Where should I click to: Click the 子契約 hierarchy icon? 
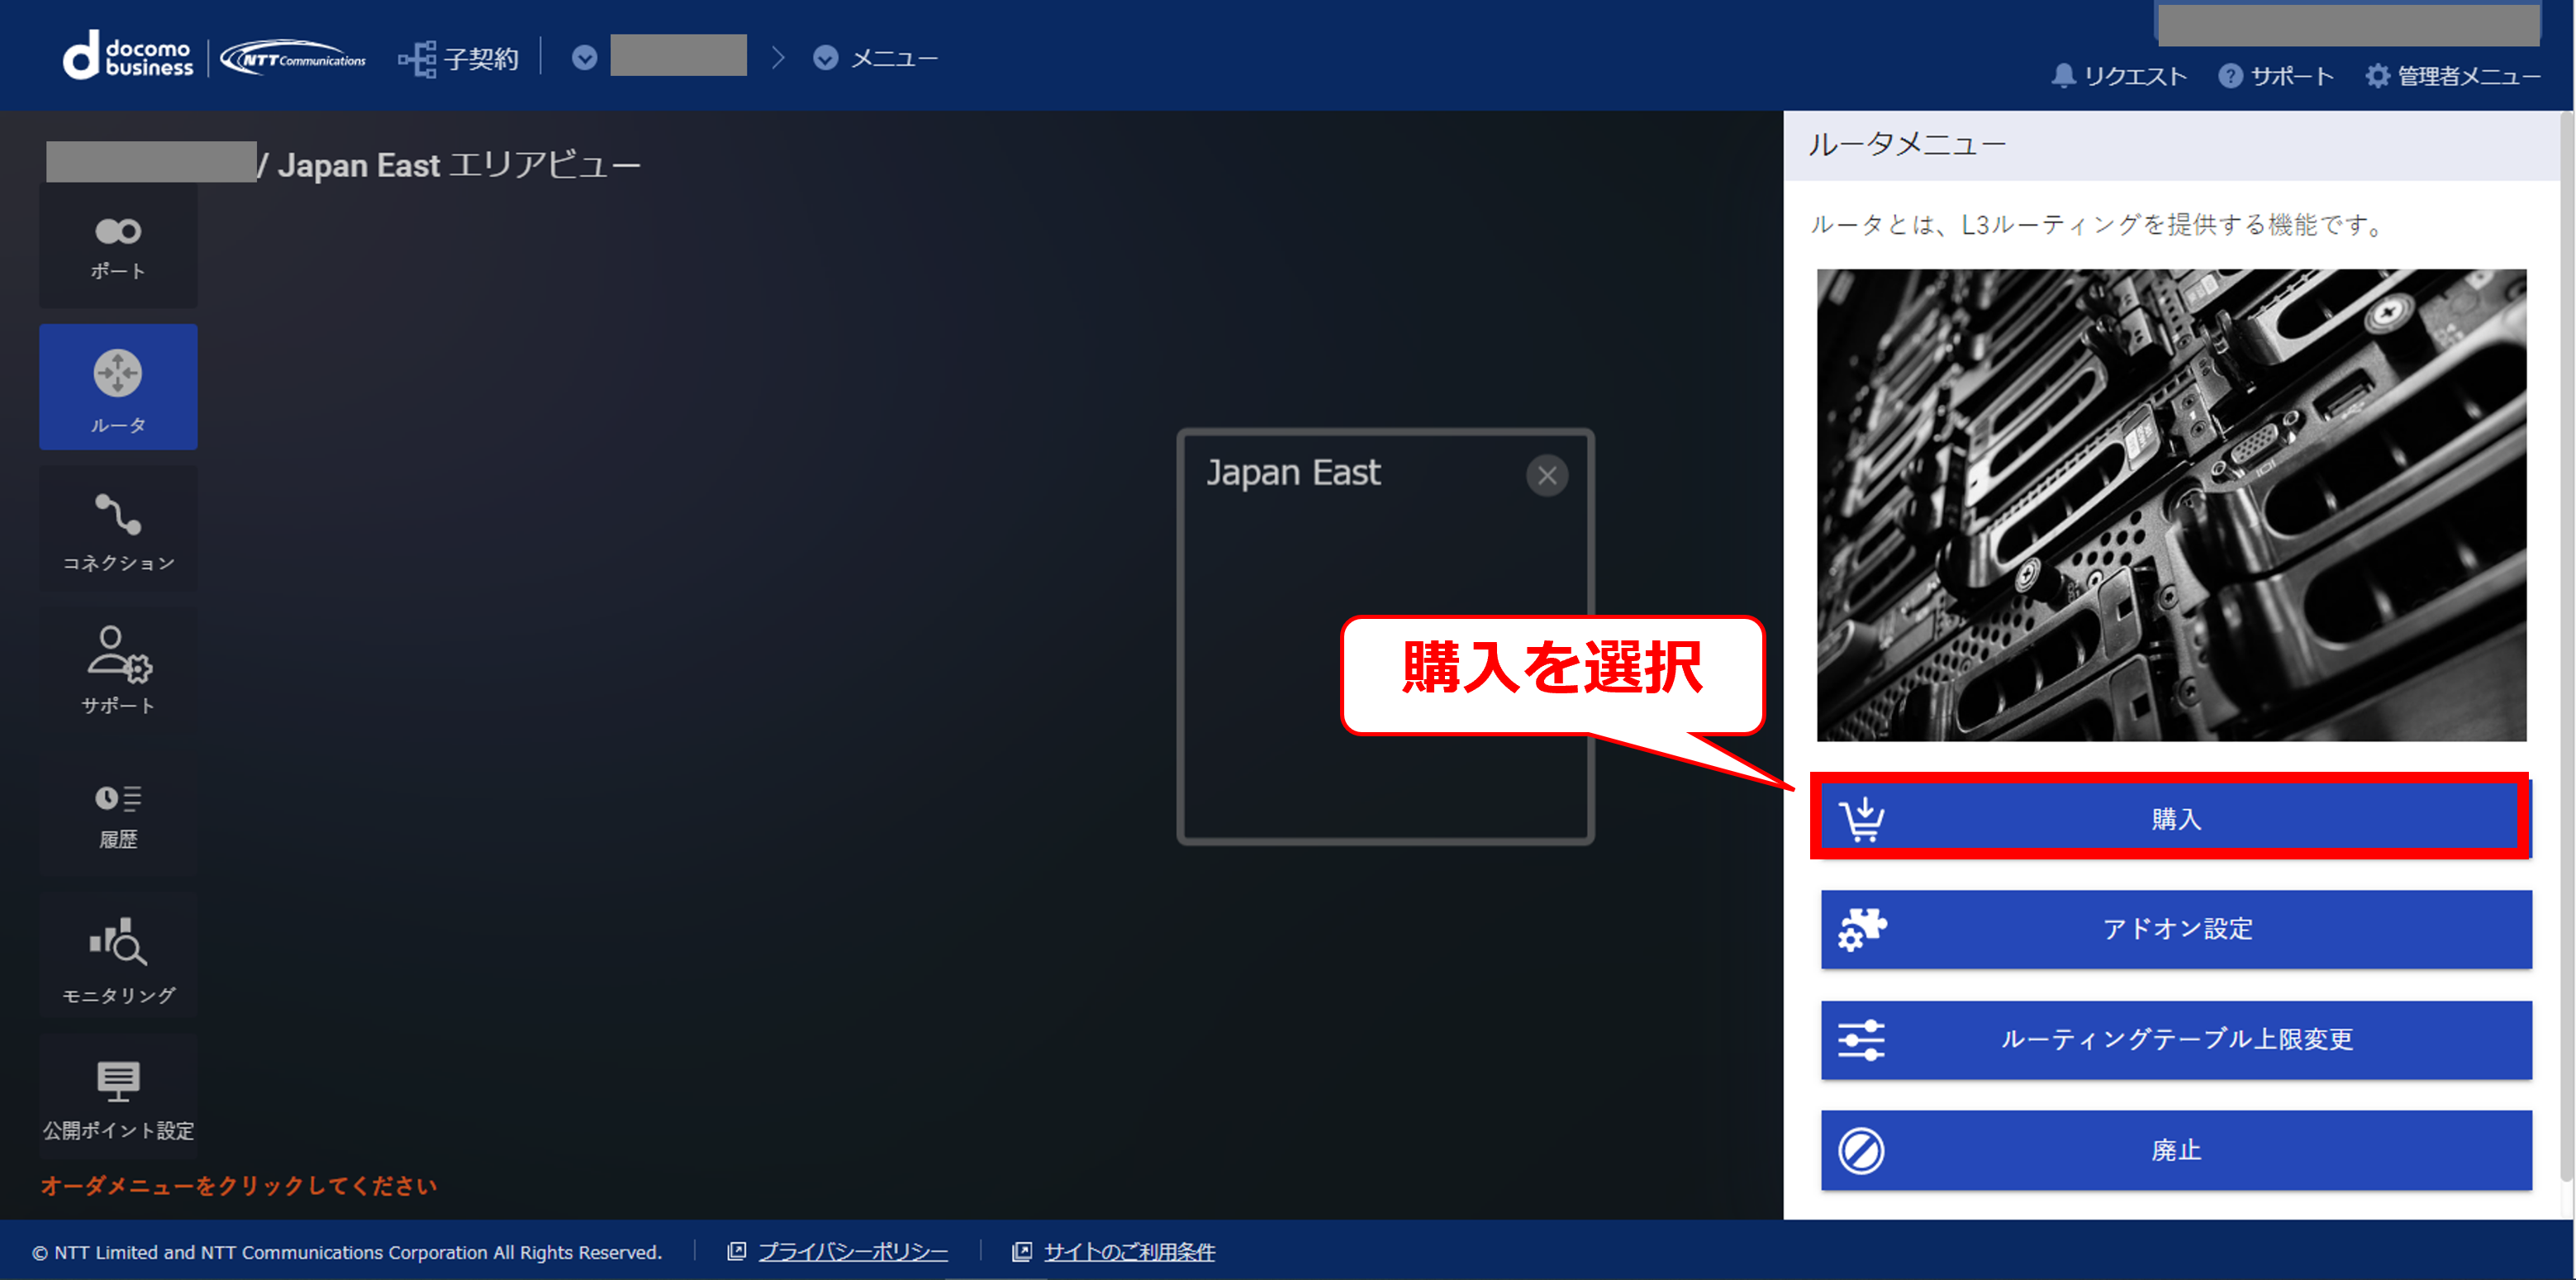417,59
